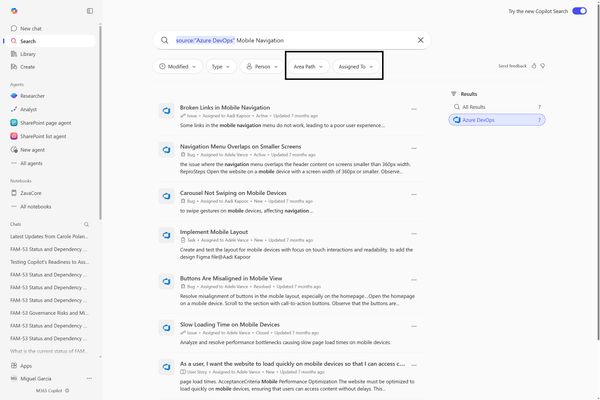Expand the Assigned To filter dropdown
The width and height of the screenshot is (600, 400).
(x=355, y=67)
